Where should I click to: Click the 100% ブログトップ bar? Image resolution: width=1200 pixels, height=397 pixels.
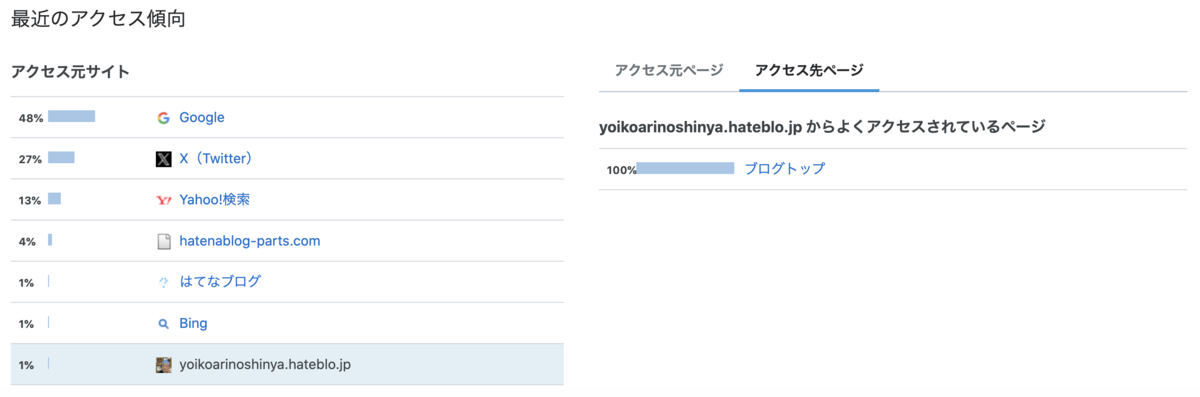(685, 168)
